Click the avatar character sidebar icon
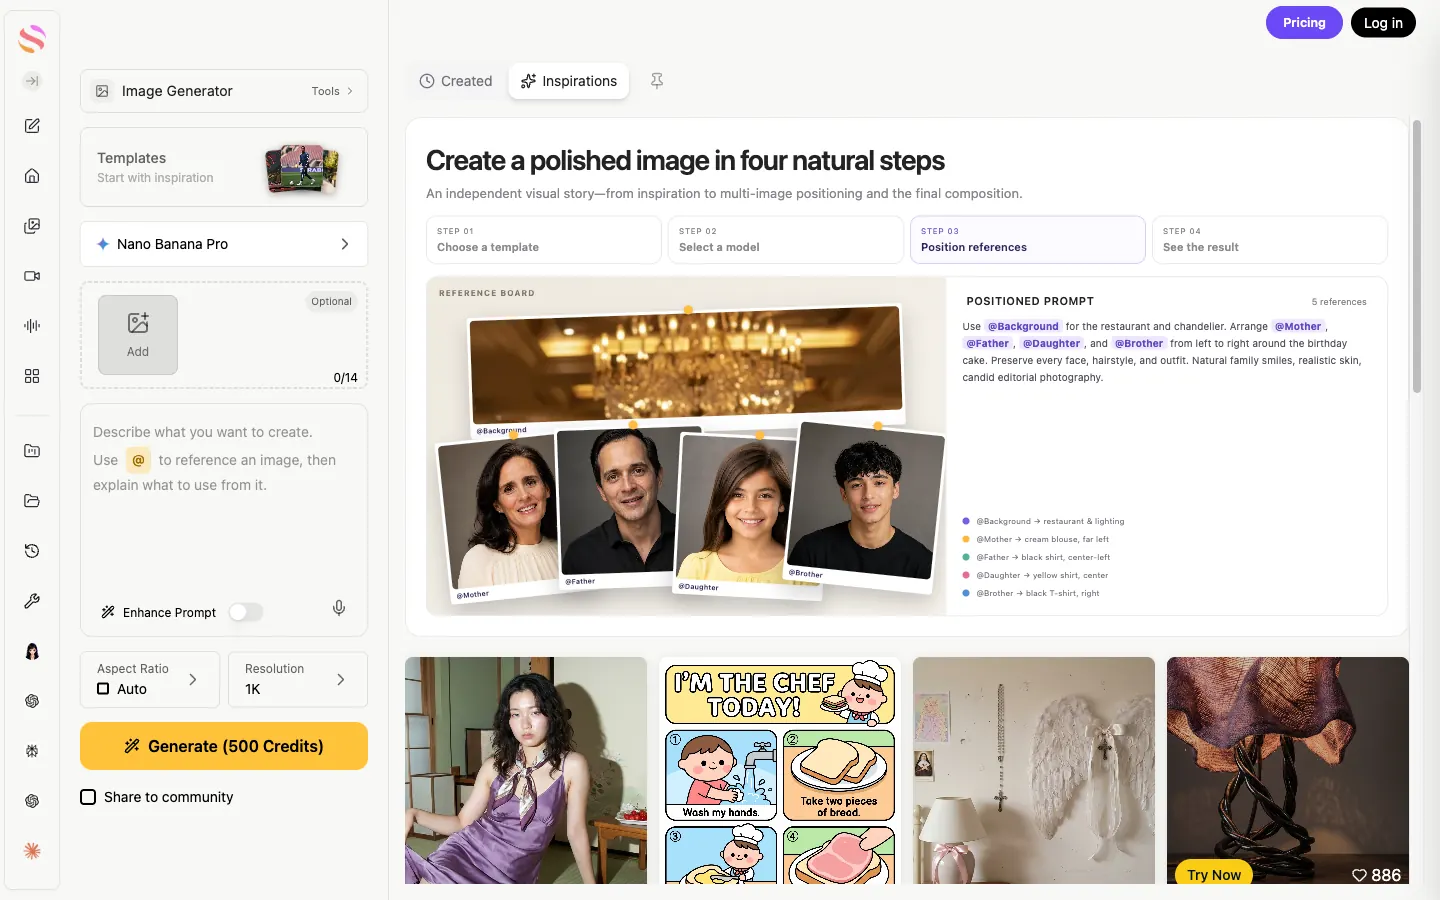The width and height of the screenshot is (1440, 900). click(x=32, y=651)
